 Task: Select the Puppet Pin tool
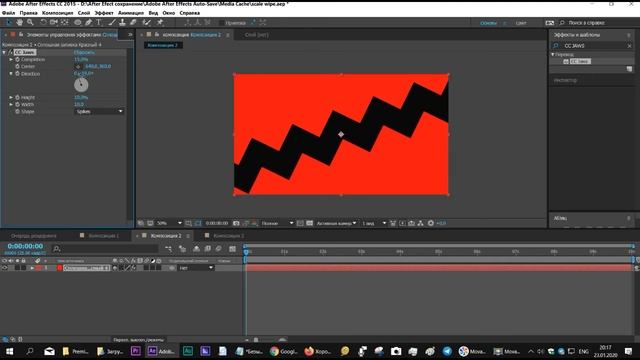click(x=160, y=22)
